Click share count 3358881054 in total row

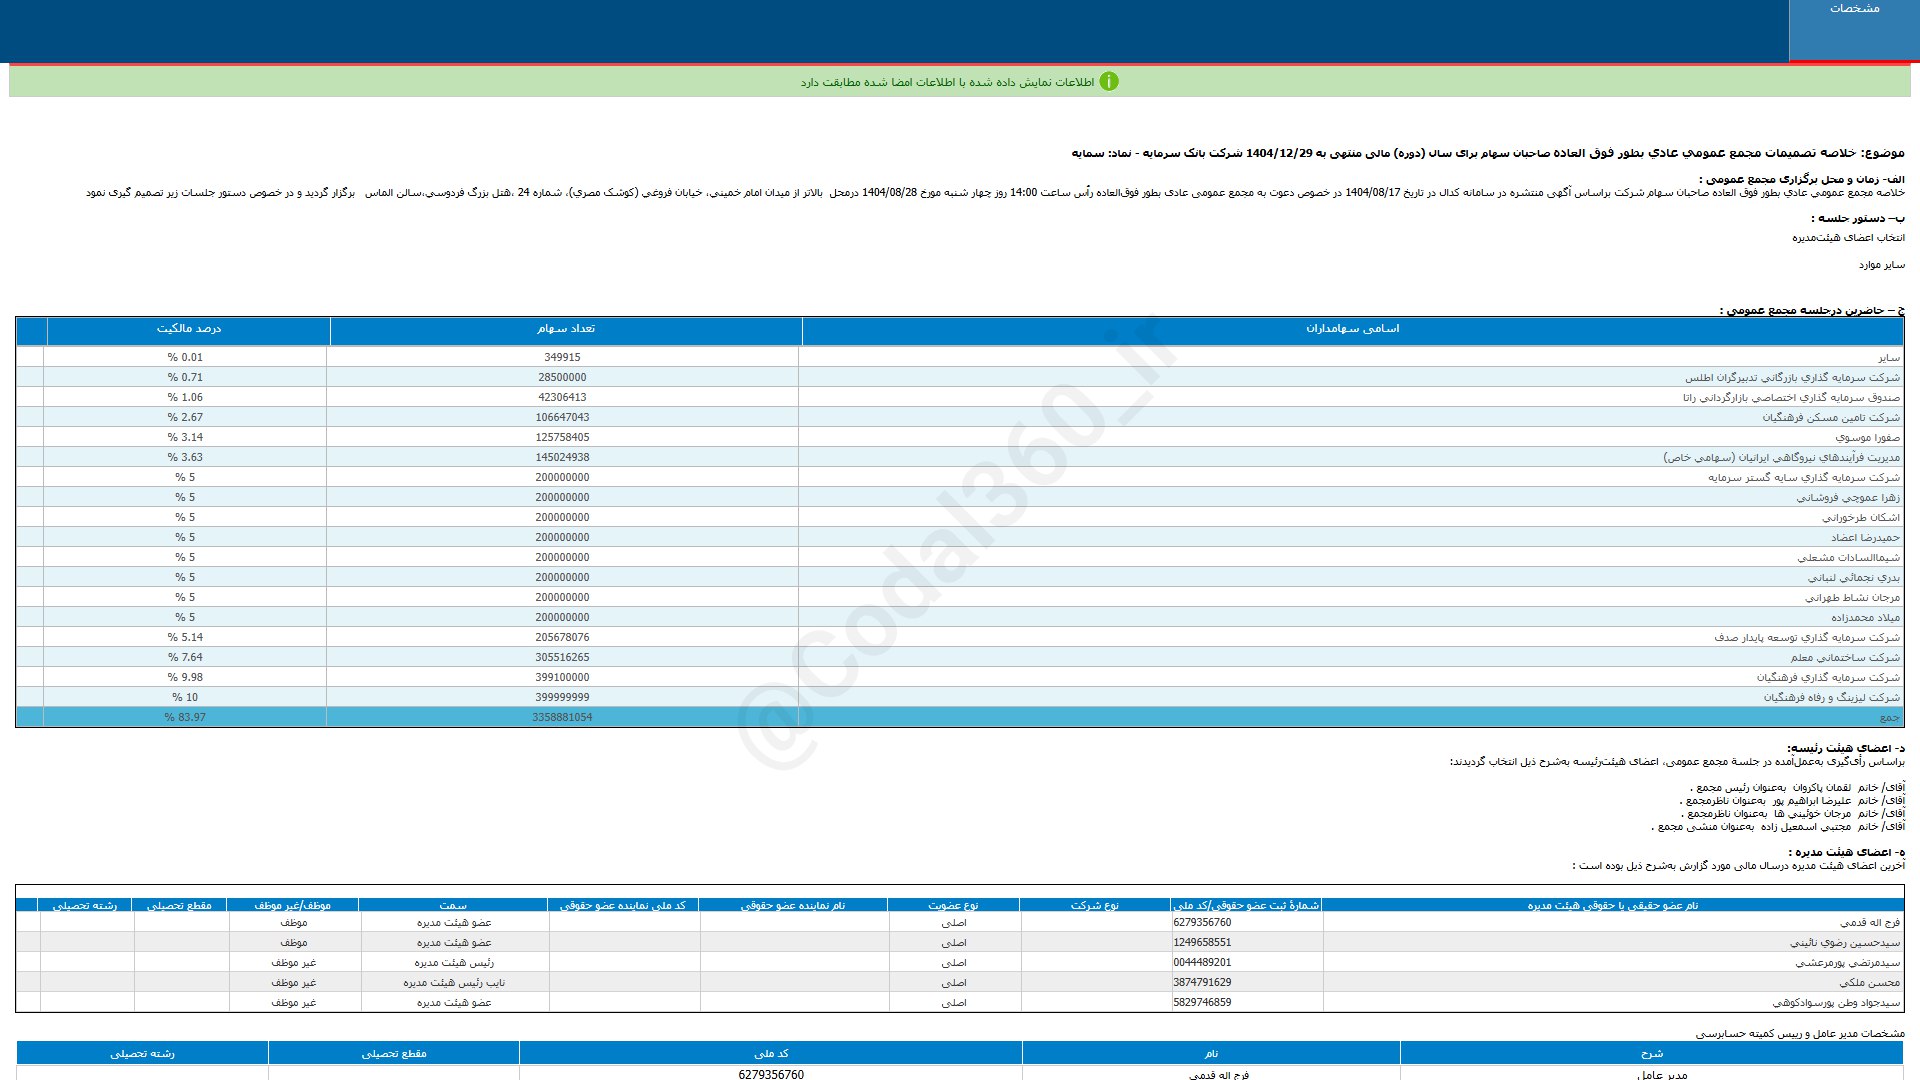click(562, 717)
